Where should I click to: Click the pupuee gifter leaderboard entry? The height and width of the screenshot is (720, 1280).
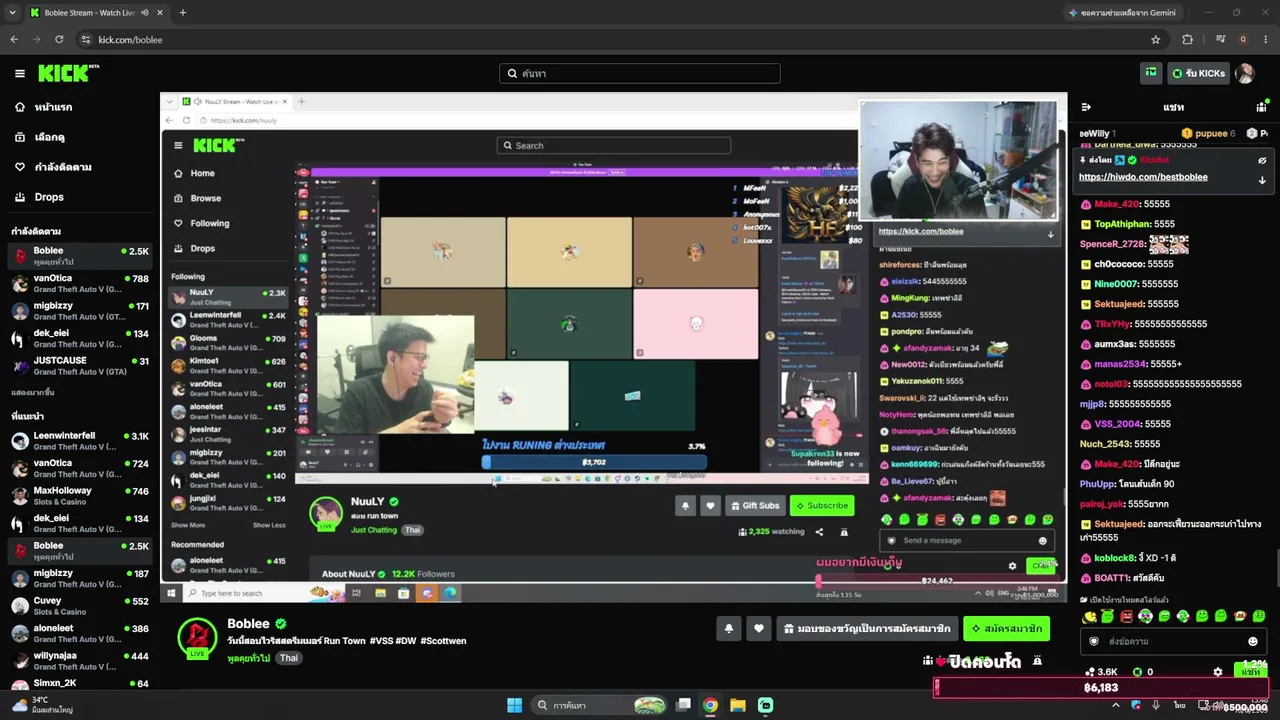coord(1210,133)
